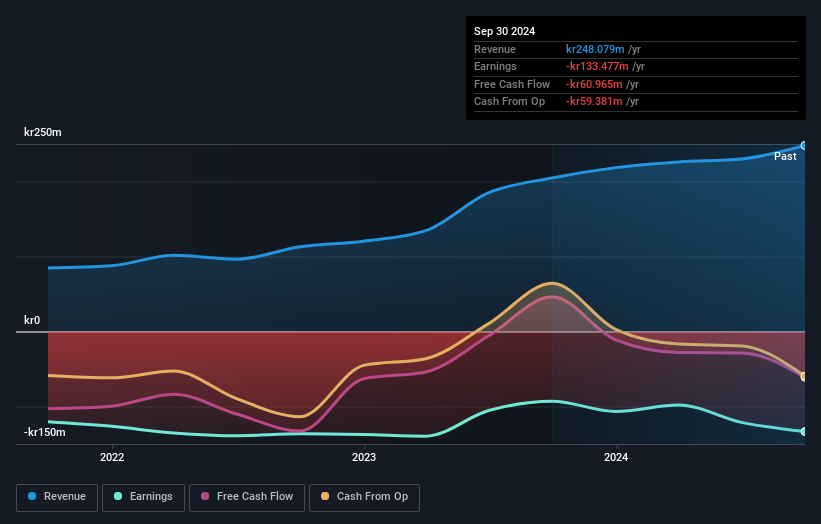
Task: Click the Earnings line end marker
Action: [804, 431]
